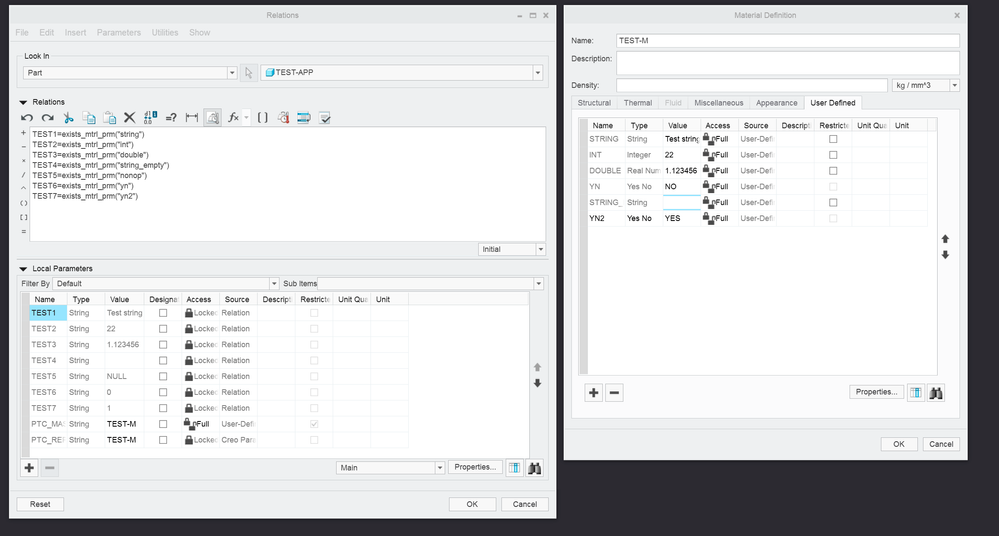Switch to the Structural tab

point(594,103)
